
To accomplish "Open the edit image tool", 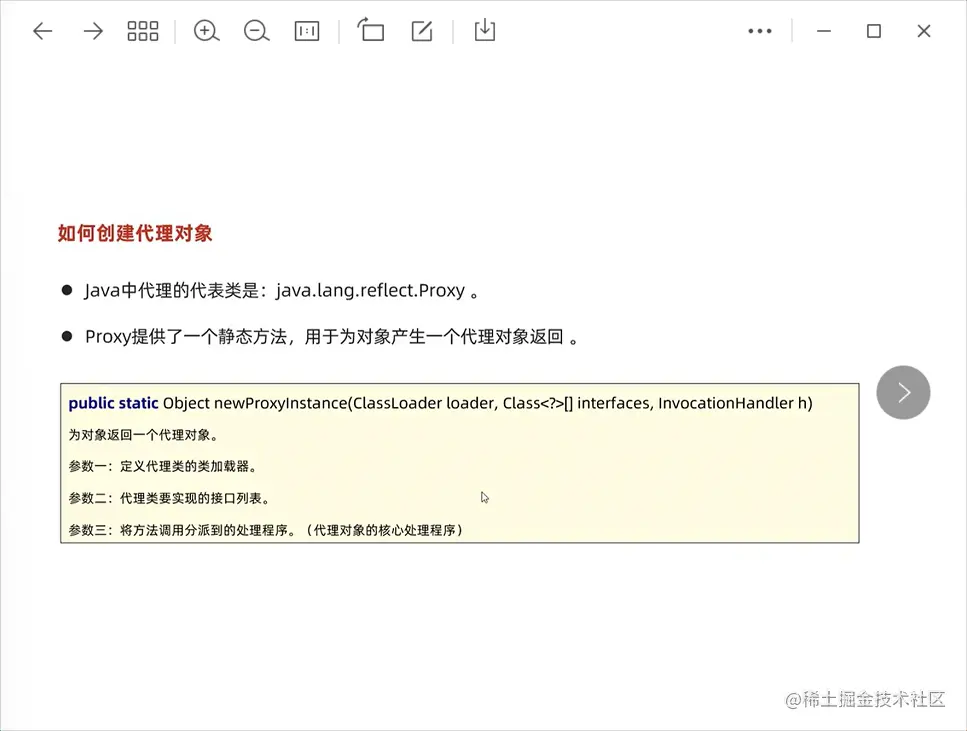I will [422, 31].
